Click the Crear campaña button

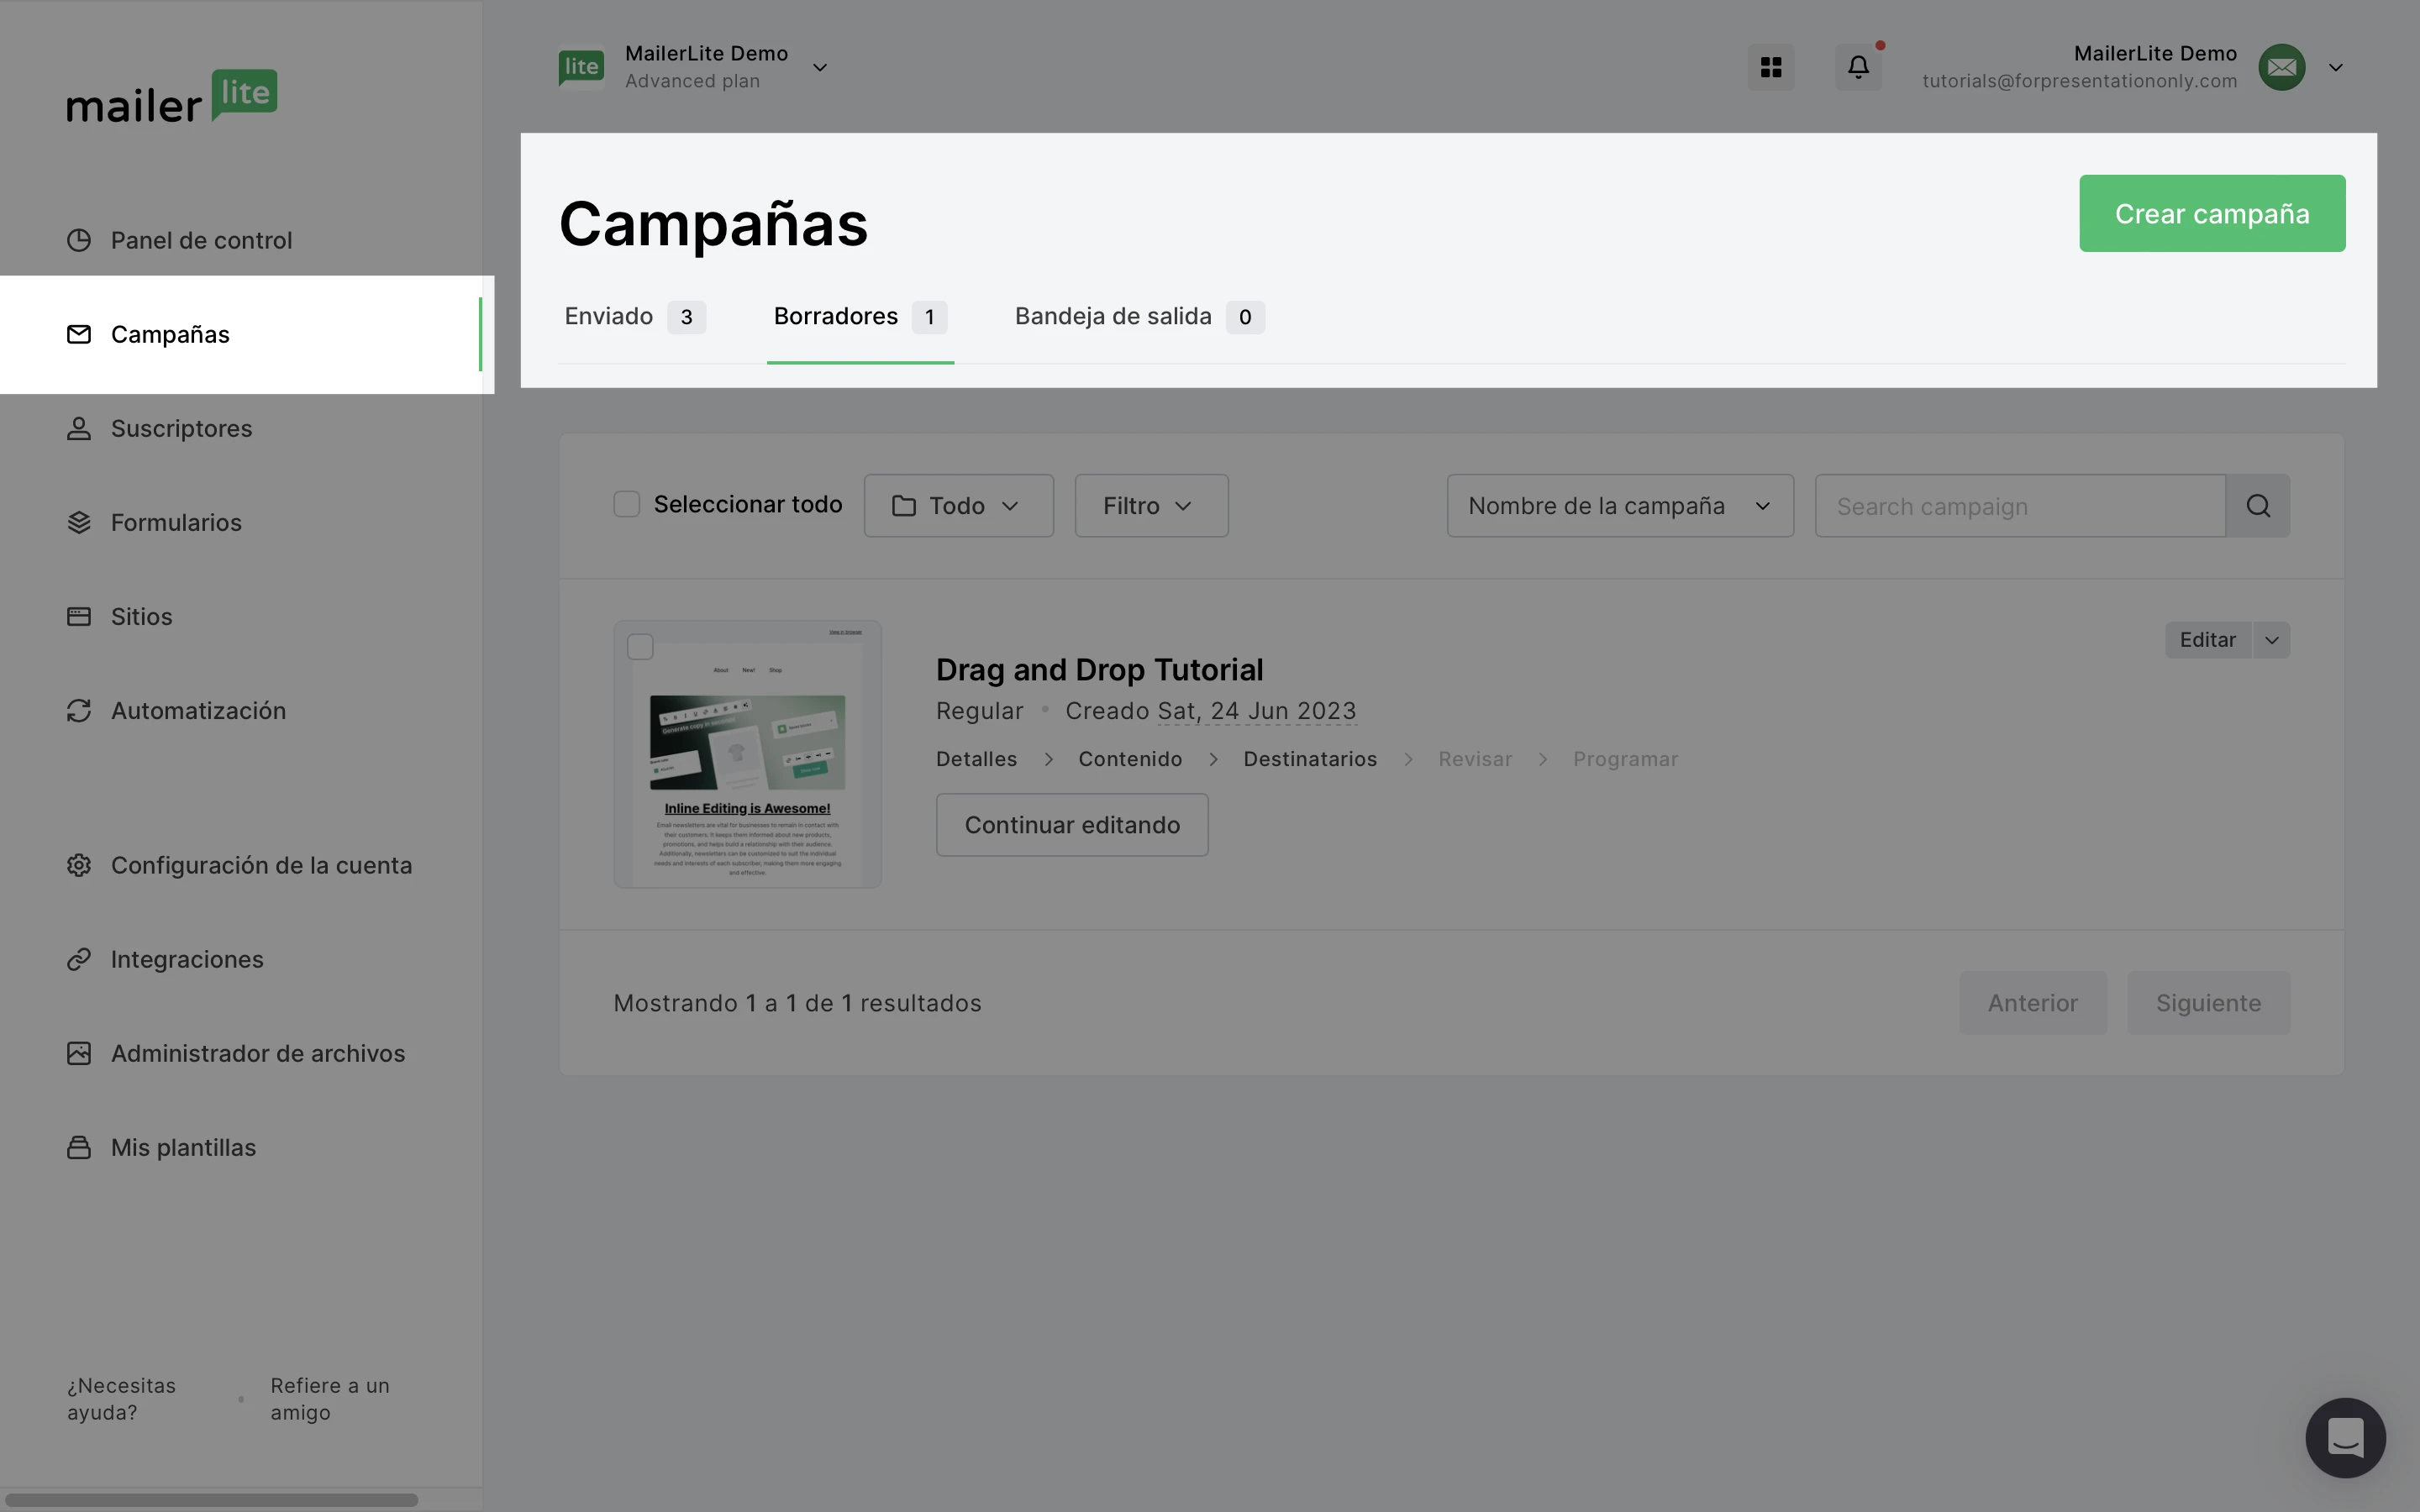click(2211, 214)
